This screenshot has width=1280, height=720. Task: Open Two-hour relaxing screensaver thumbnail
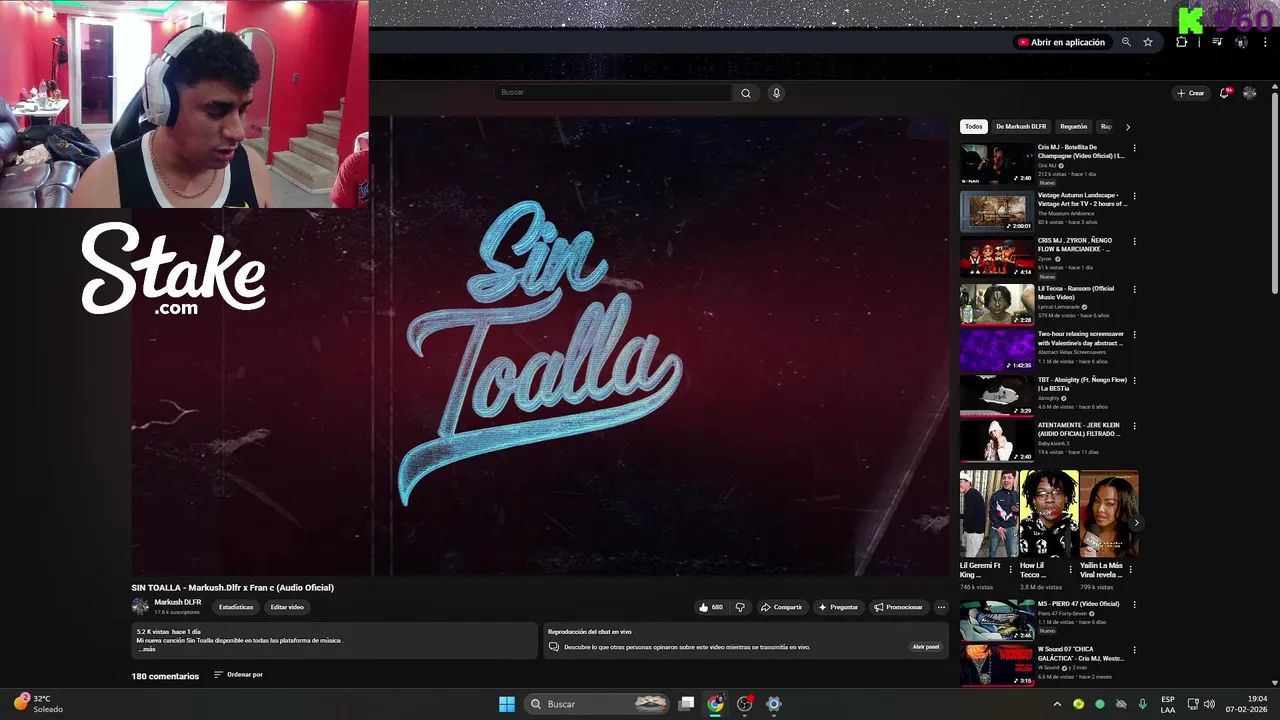pyautogui.click(x=997, y=350)
